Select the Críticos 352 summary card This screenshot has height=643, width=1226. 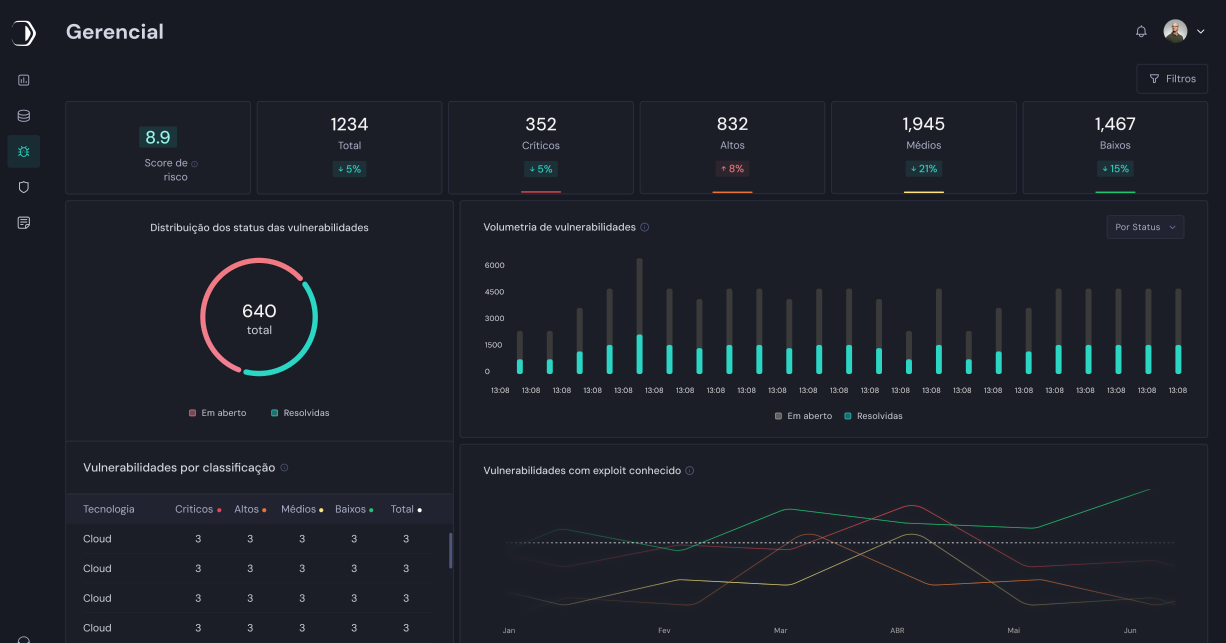540,147
